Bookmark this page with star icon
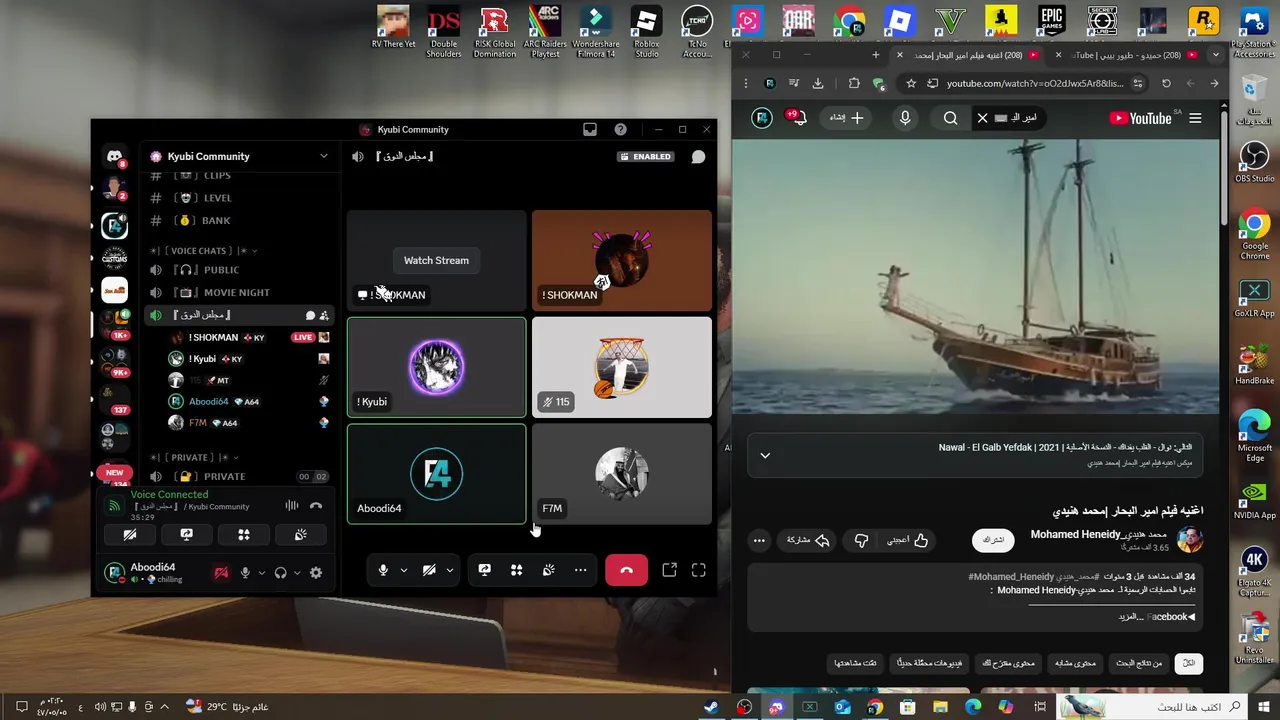The height and width of the screenshot is (720, 1280). point(911,84)
